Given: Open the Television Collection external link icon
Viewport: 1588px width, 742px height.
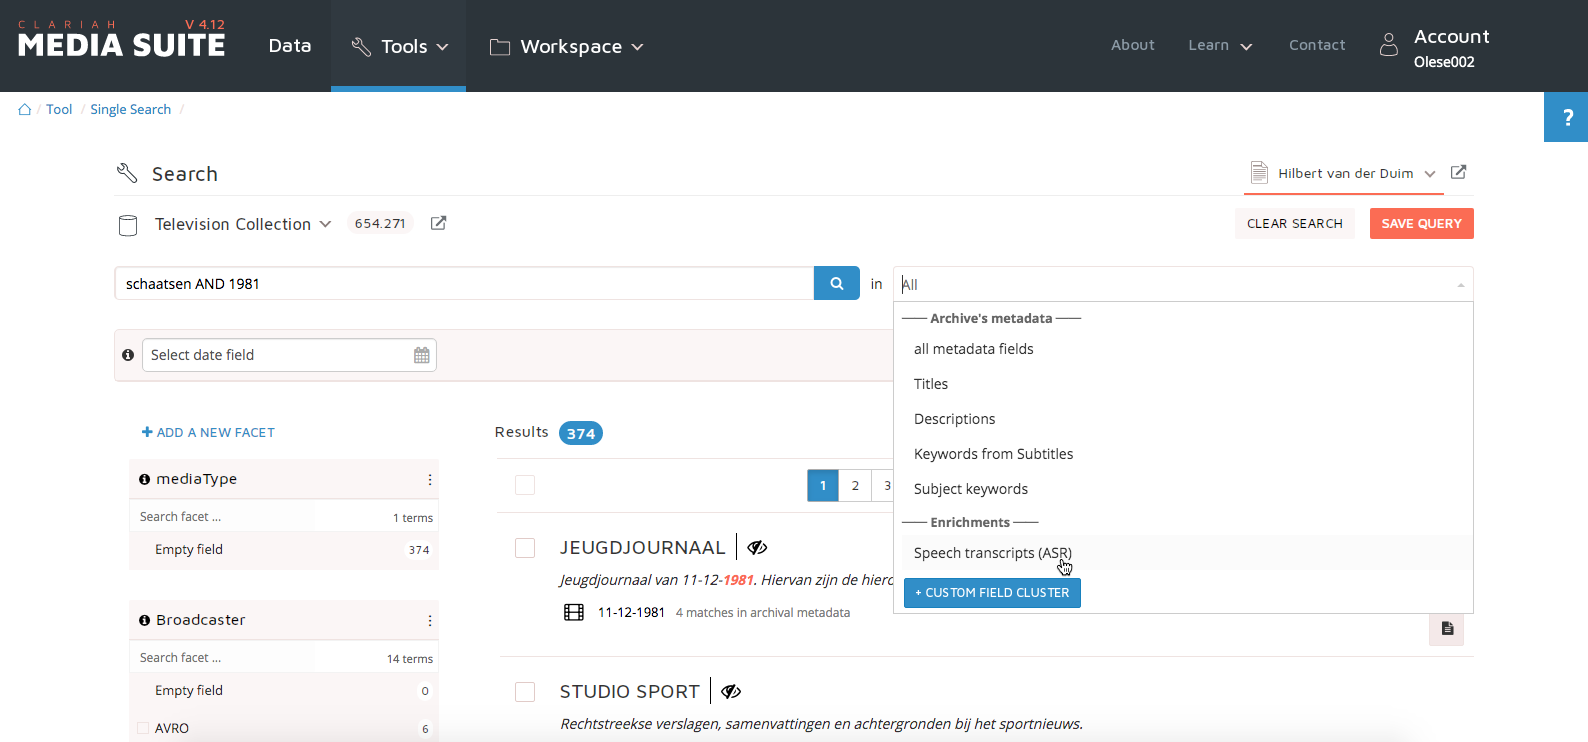Looking at the screenshot, I should (438, 223).
